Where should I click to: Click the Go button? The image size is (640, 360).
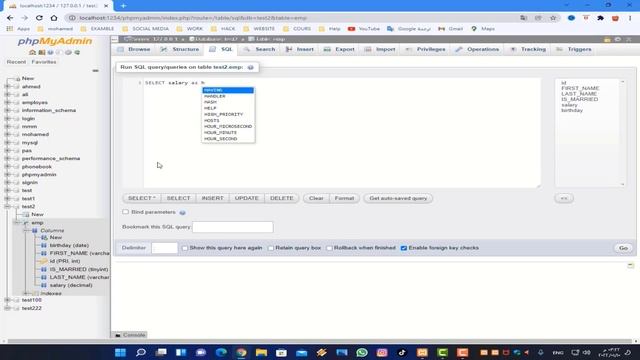[623, 248]
